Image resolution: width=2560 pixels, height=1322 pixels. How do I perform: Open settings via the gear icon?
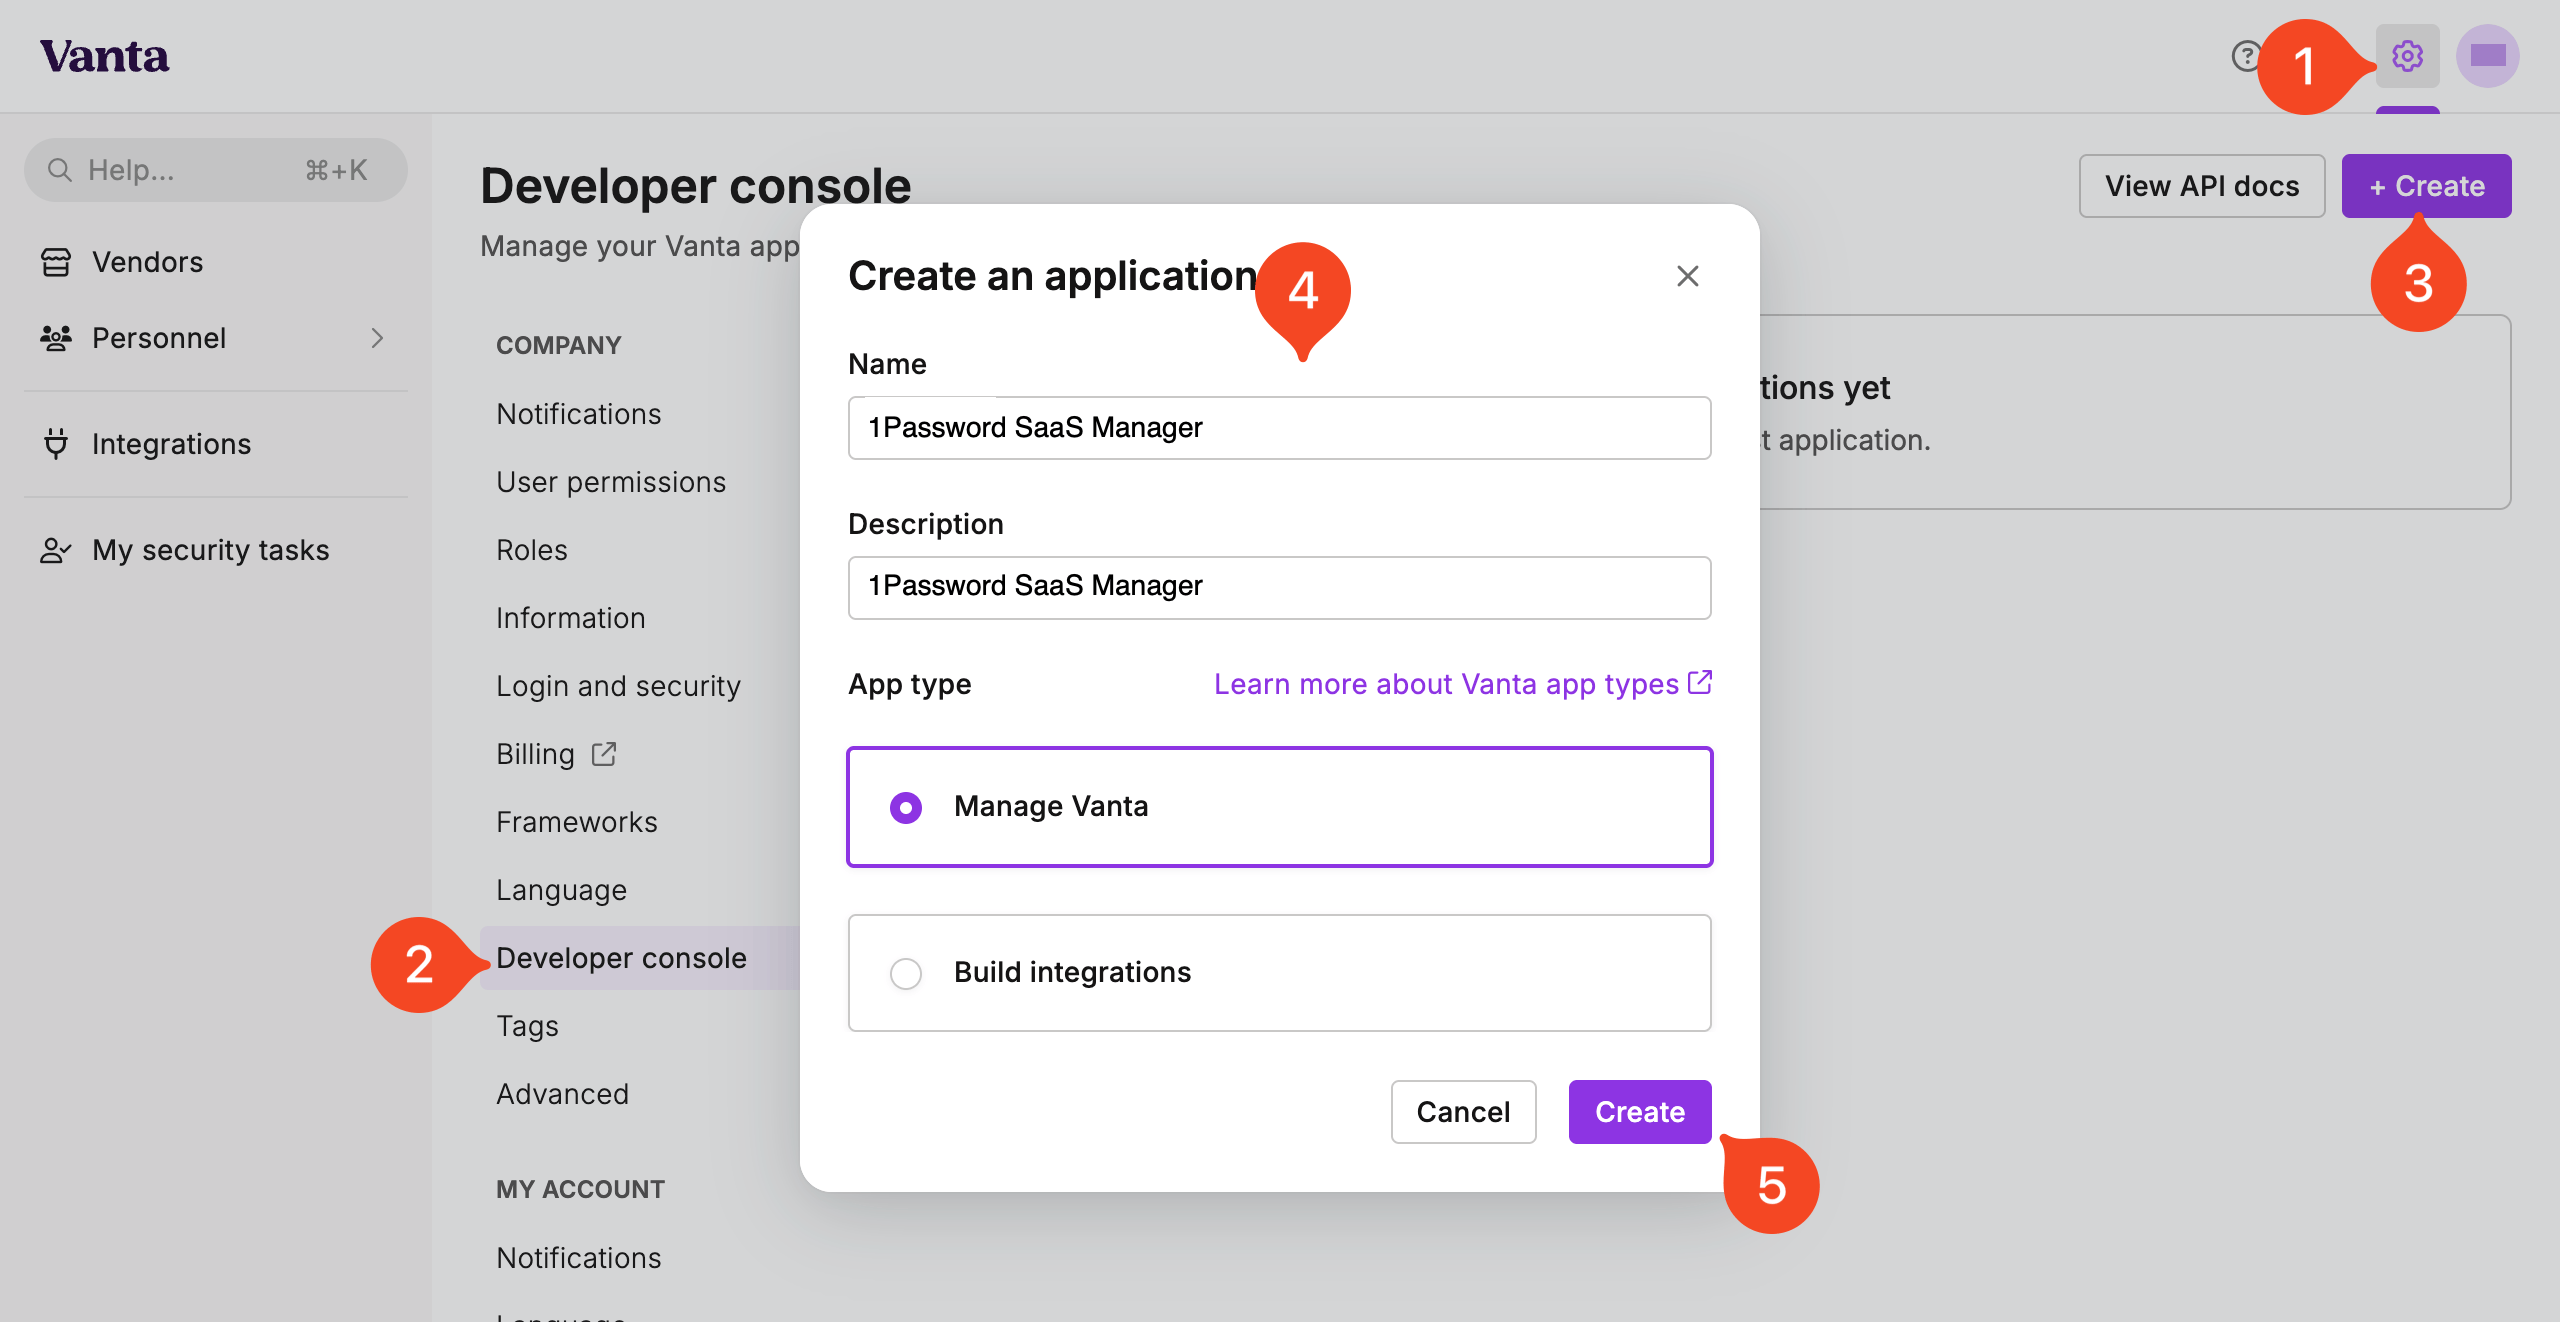pyautogui.click(x=2407, y=56)
